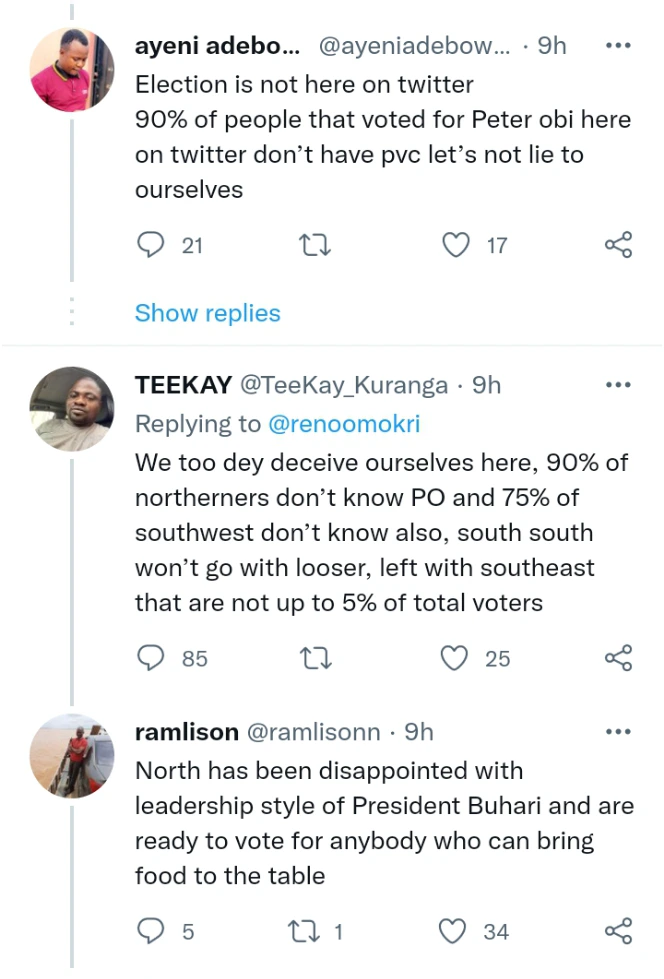
Task: Retweet ramlison's tweet about Buhari
Action: [302, 932]
